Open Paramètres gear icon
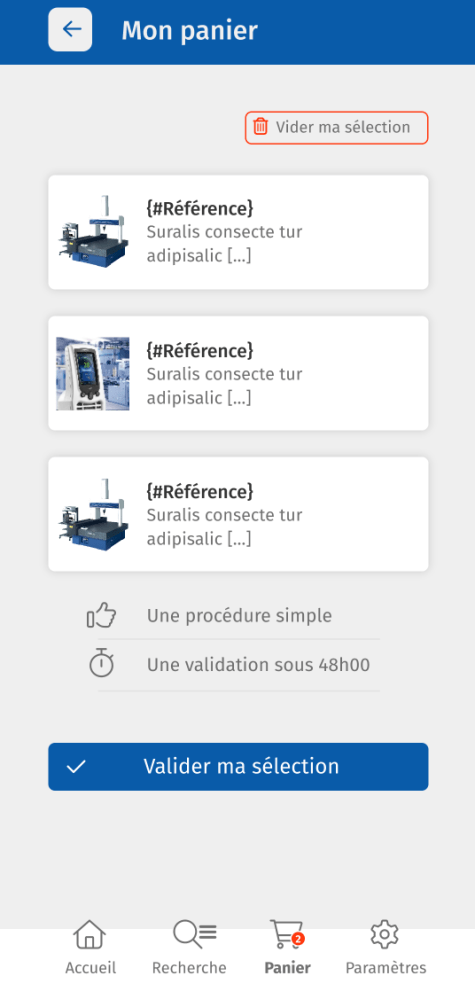This screenshot has height=999, width=475. pyautogui.click(x=385, y=934)
